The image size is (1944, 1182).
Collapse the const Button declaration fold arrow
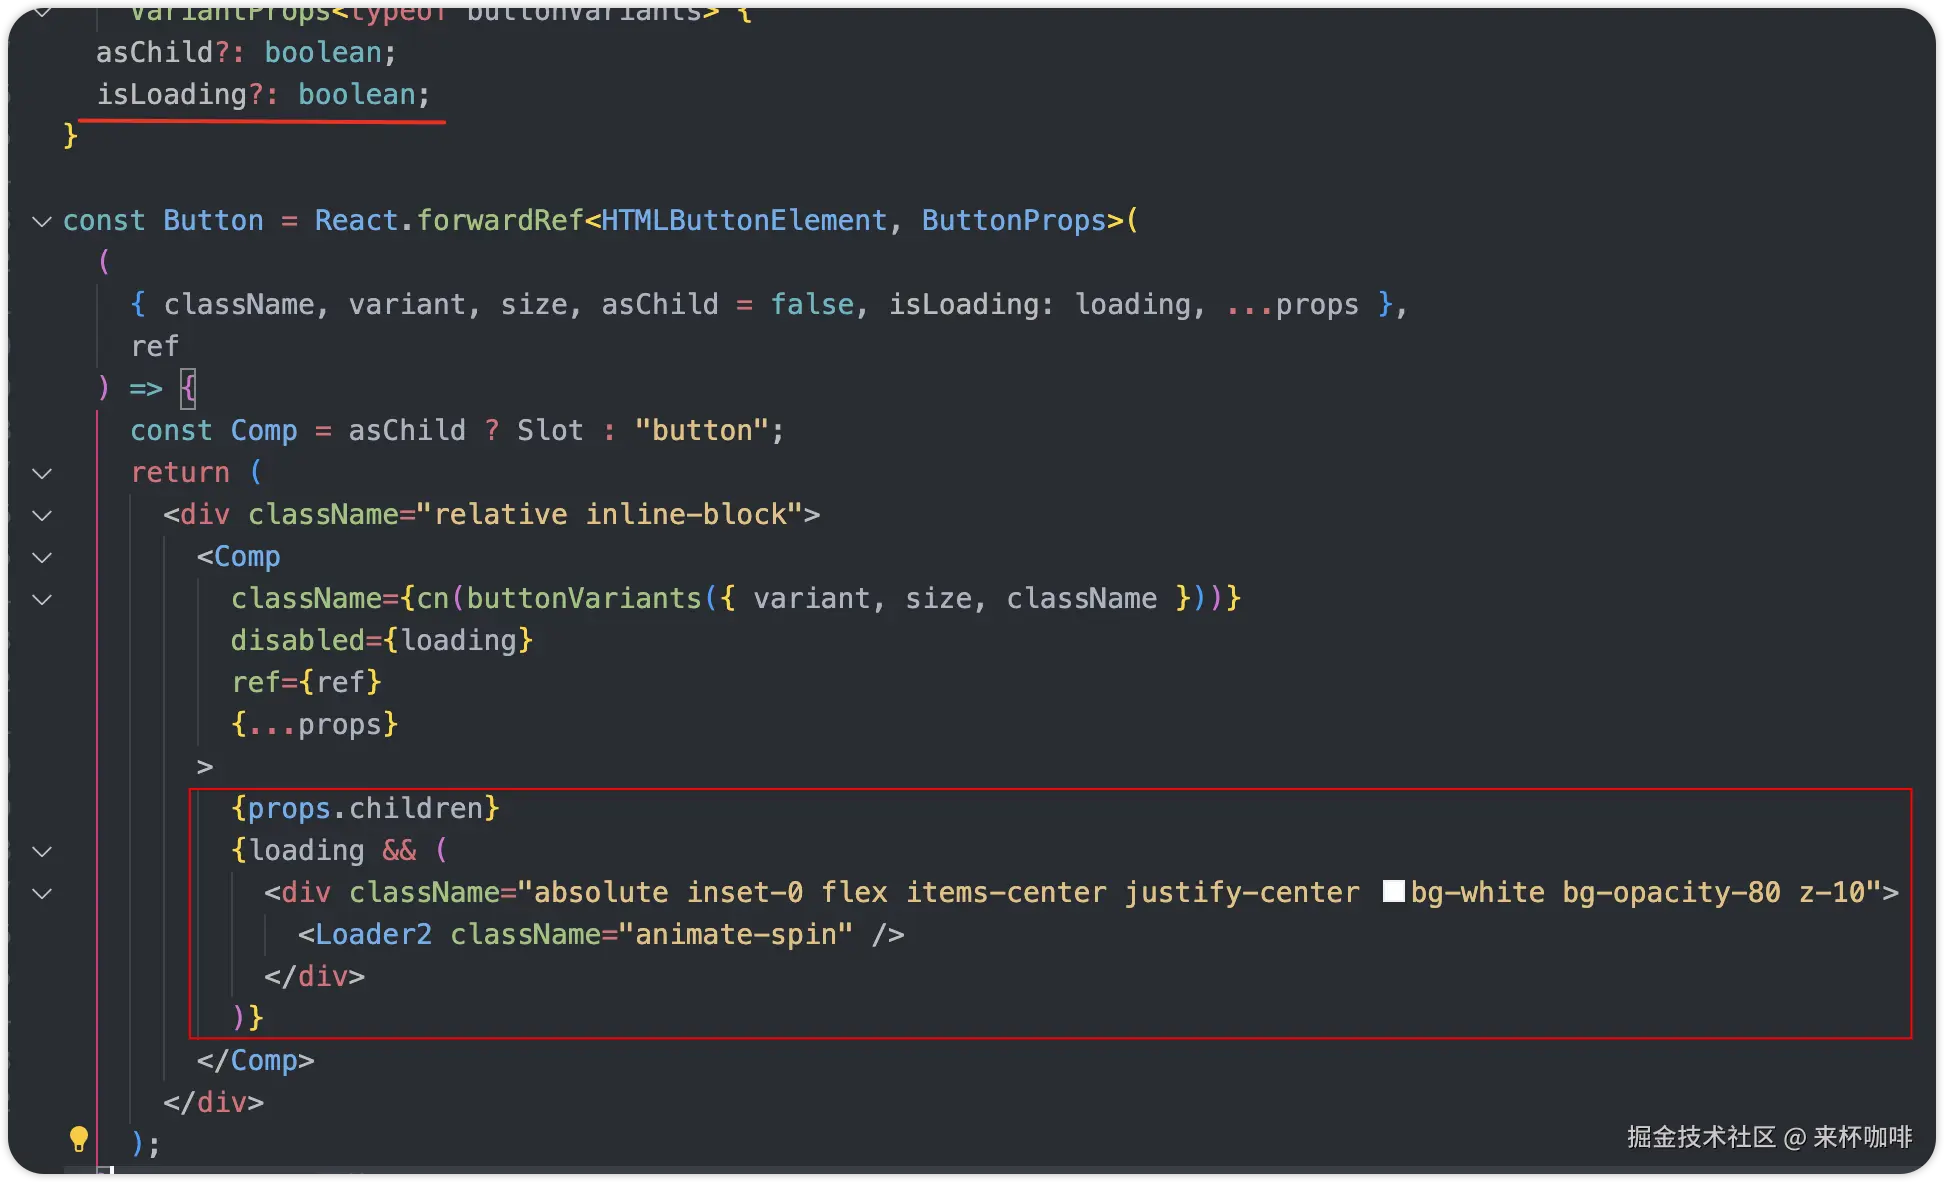click(42, 221)
